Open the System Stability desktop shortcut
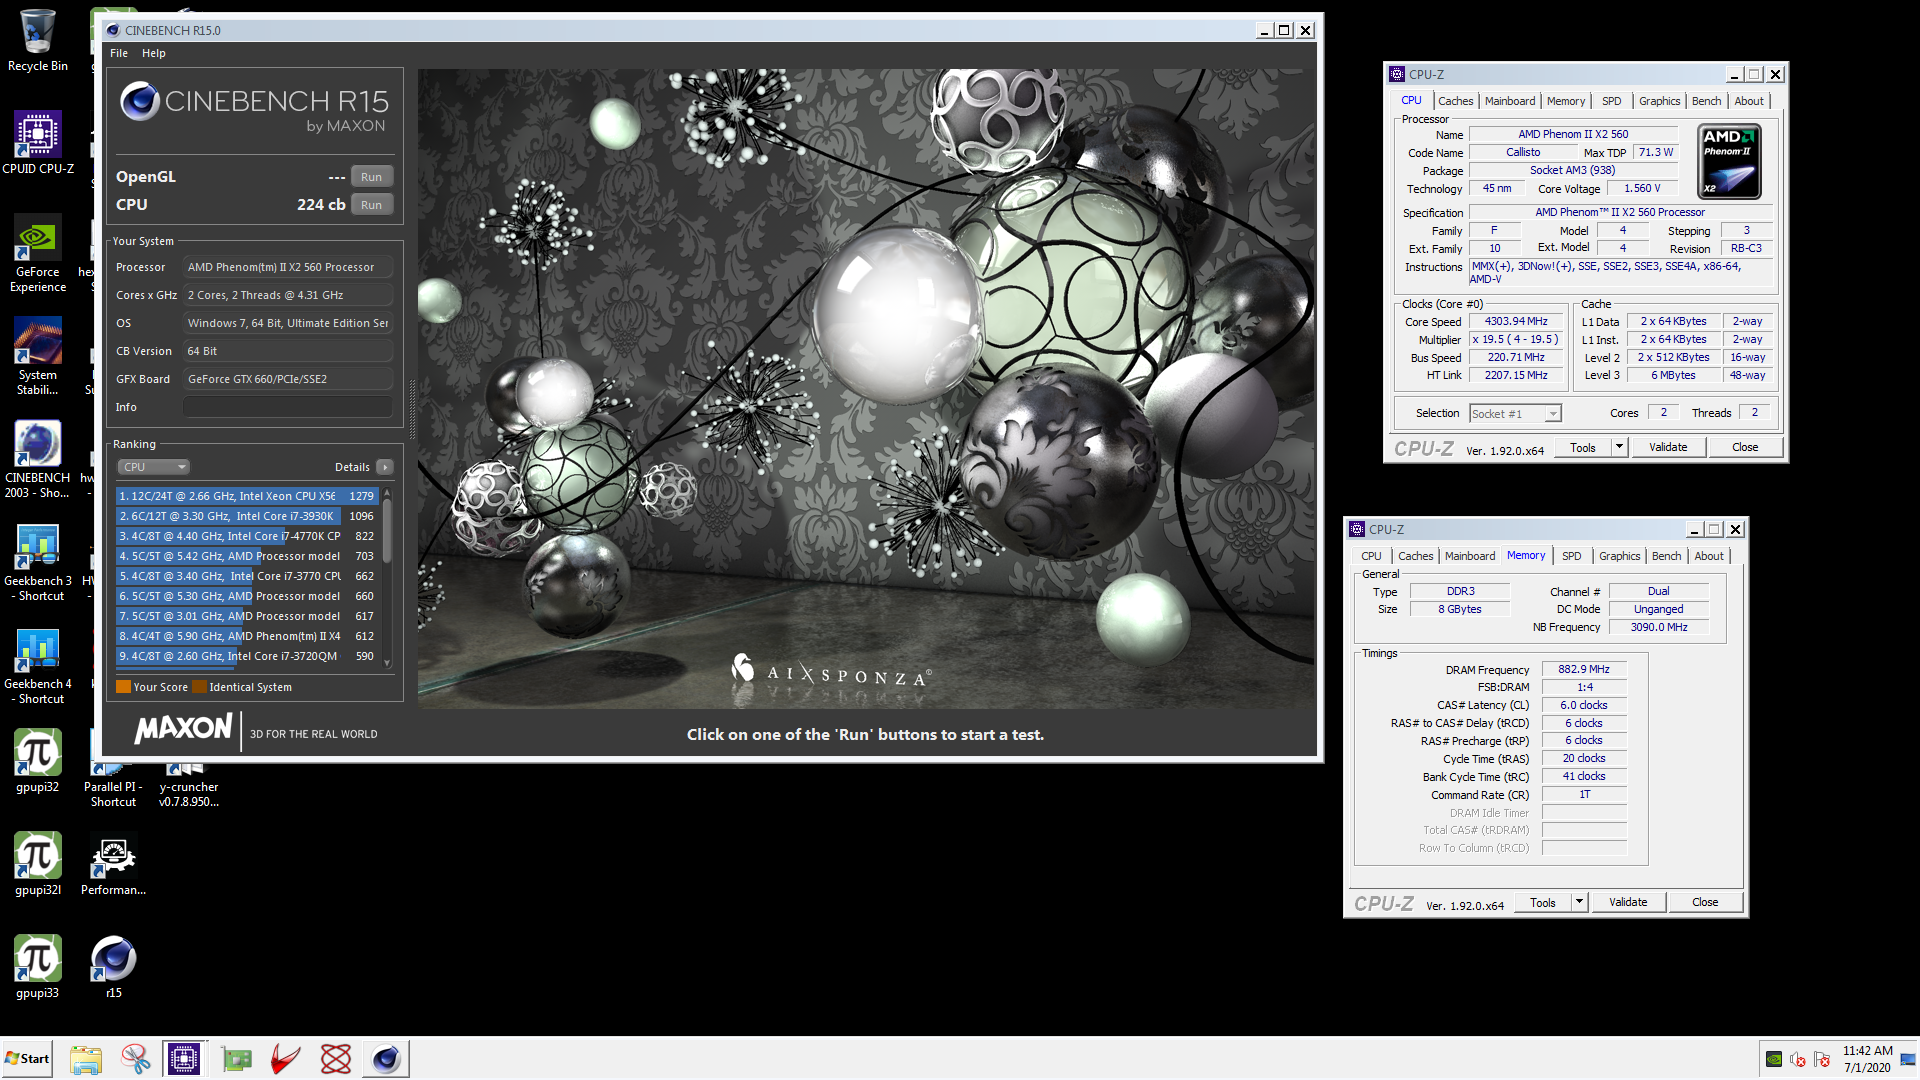Viewport: 1920px width, 1080px height. pyautogui.click(x=38, y=356)
